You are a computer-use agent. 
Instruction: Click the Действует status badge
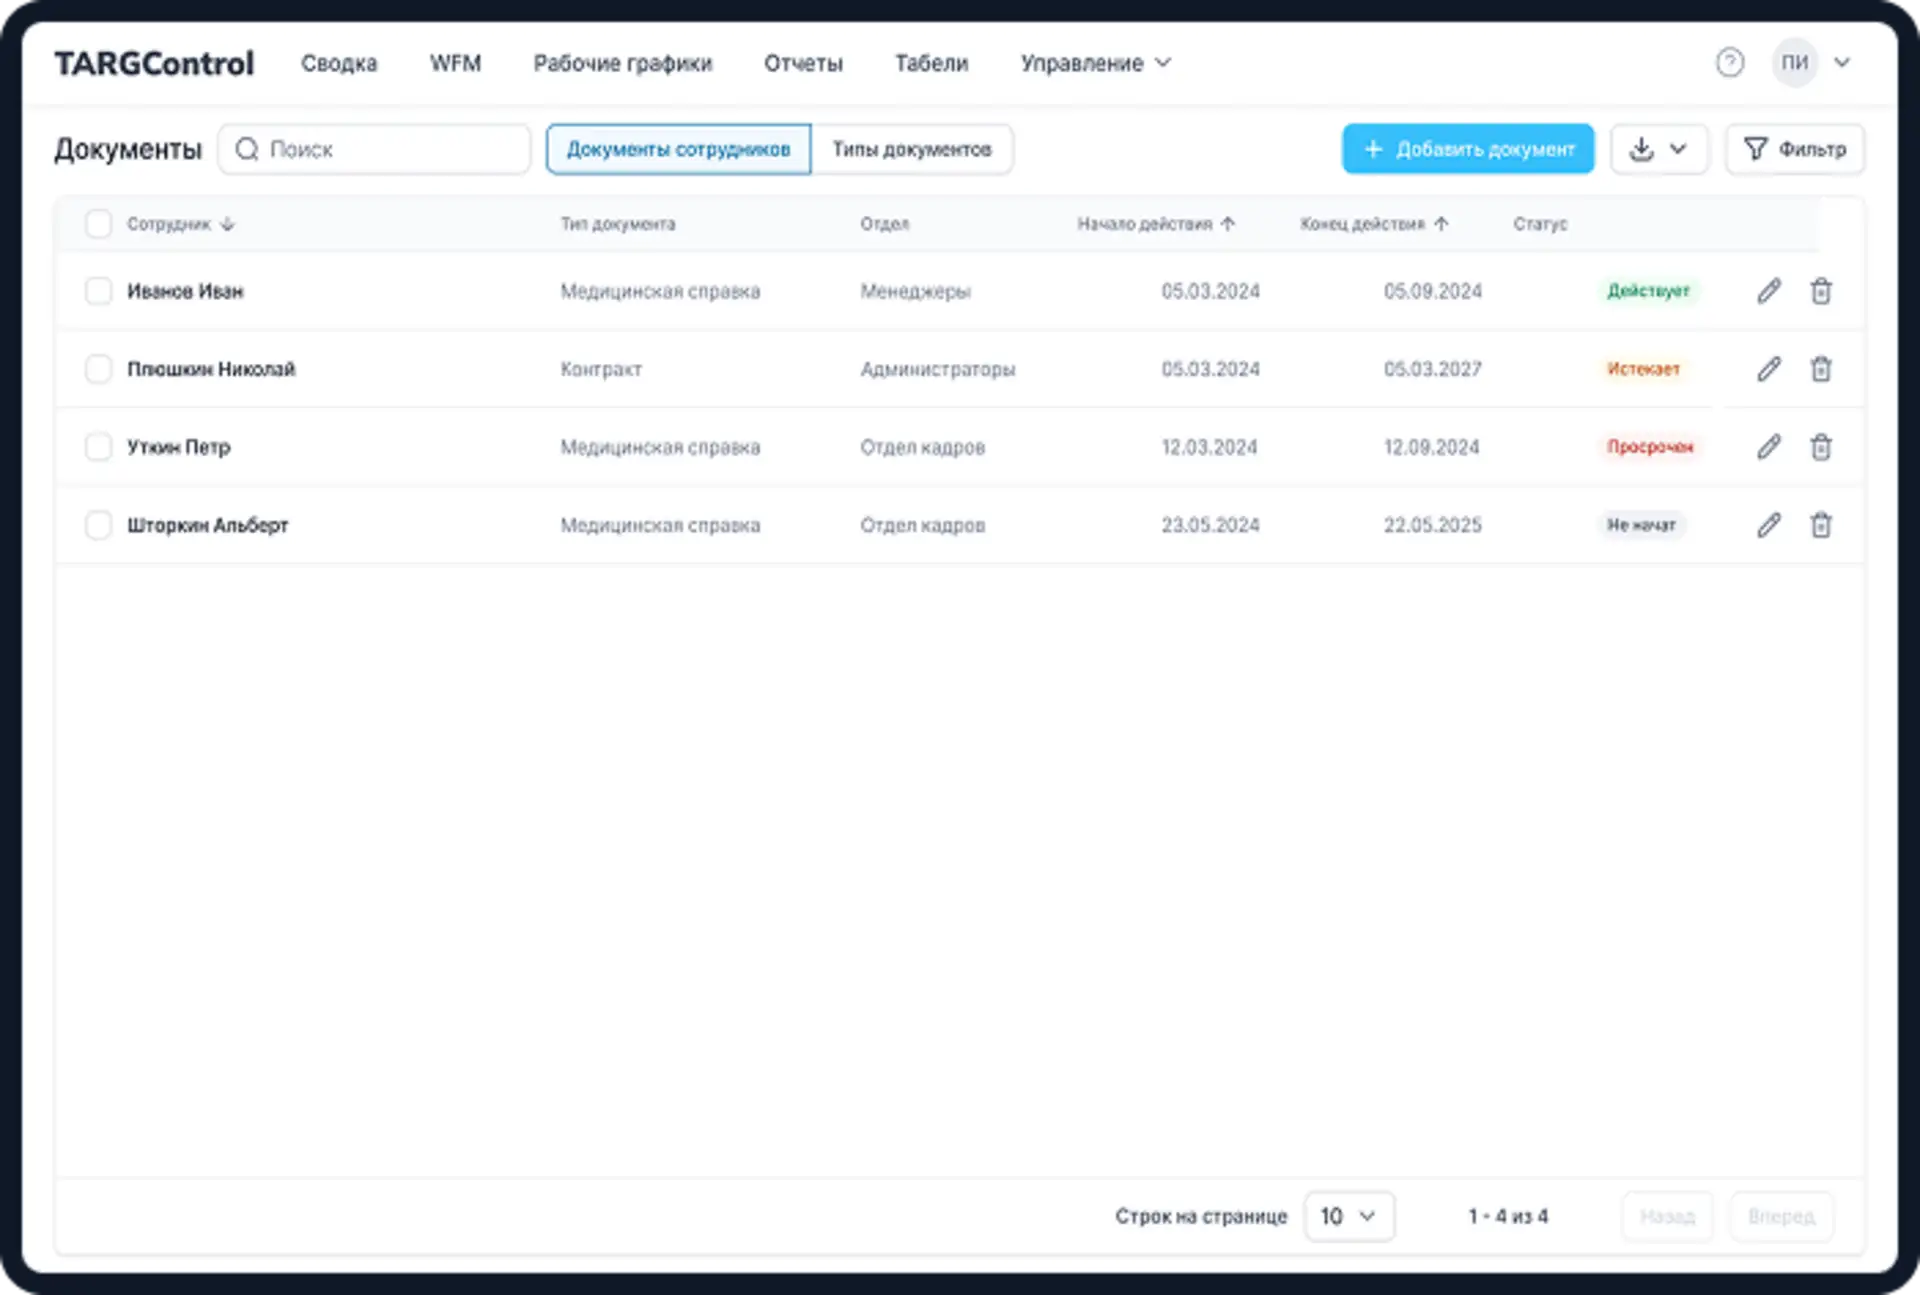coord(1647,291)
